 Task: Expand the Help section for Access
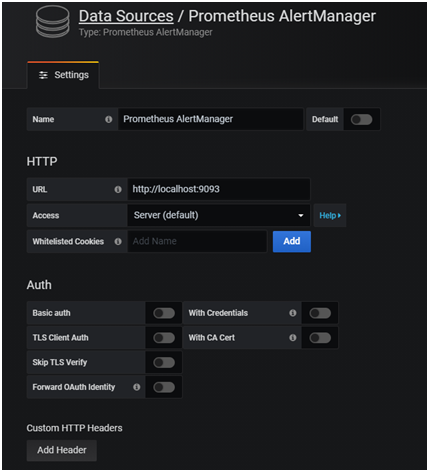click(330, 215)
